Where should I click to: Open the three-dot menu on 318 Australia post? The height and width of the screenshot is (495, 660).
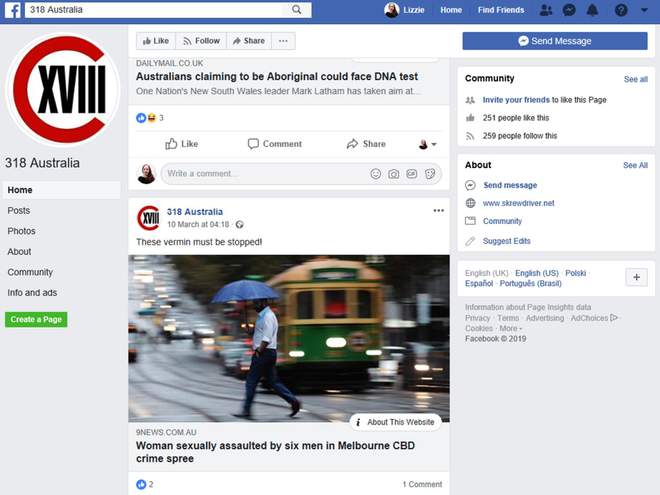pos(438,211)
